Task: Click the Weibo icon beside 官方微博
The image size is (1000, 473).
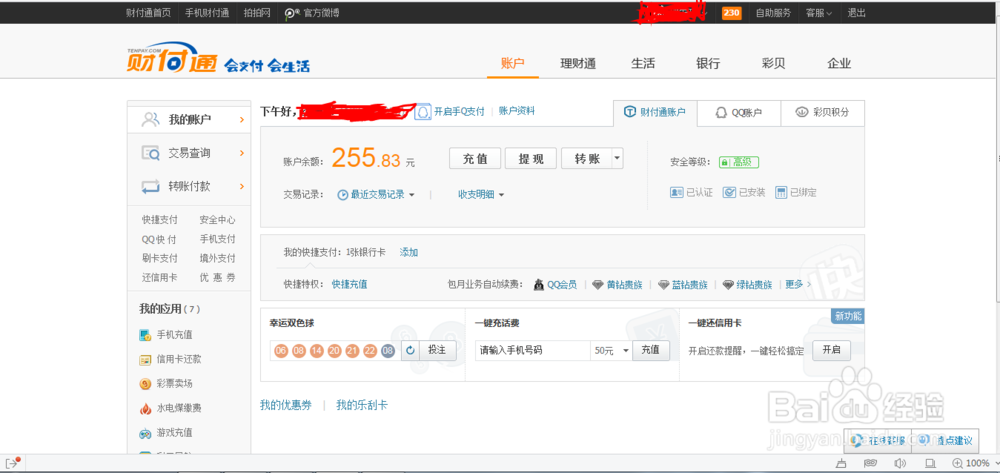Action: point(292,13)
